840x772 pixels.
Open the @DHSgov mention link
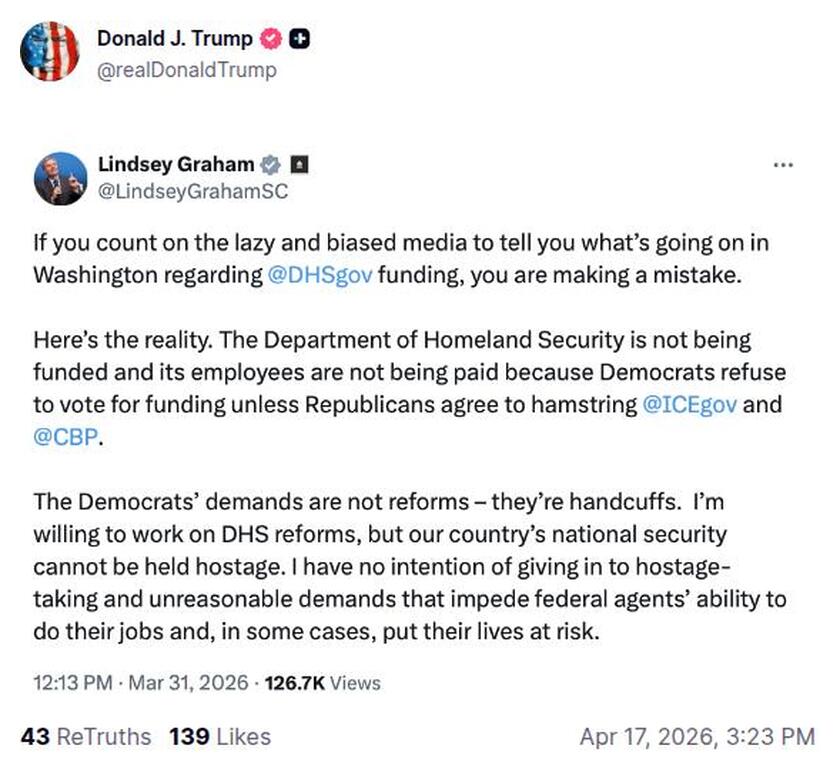point(321,275)
